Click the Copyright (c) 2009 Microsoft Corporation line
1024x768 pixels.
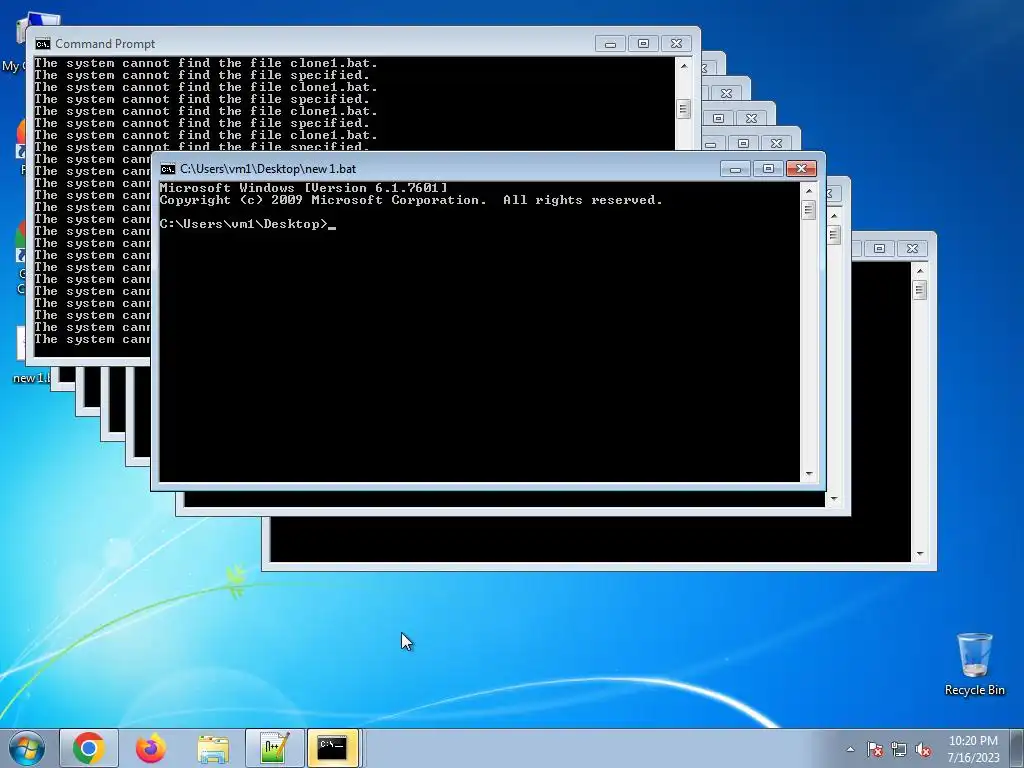coord(411,200)
